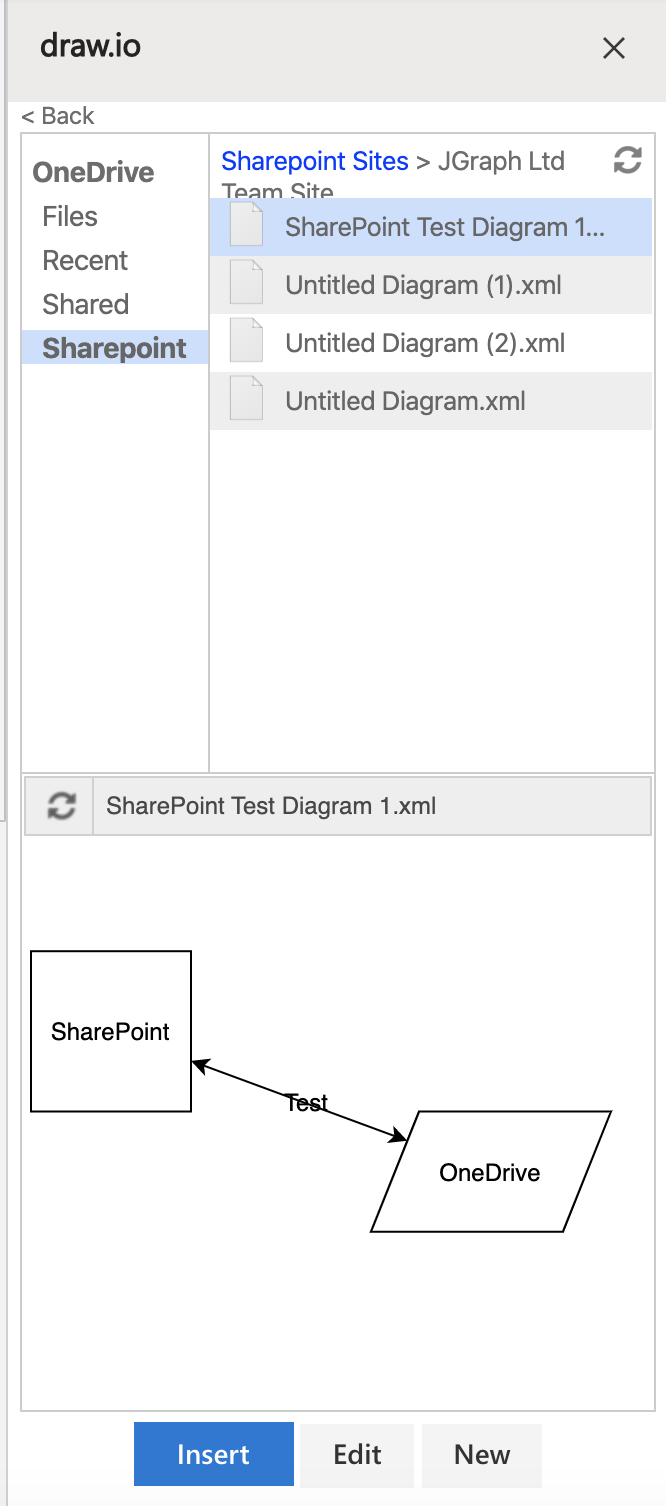
Task: Refresh the Sharepoint Sites file list
Action: (627, 160)
